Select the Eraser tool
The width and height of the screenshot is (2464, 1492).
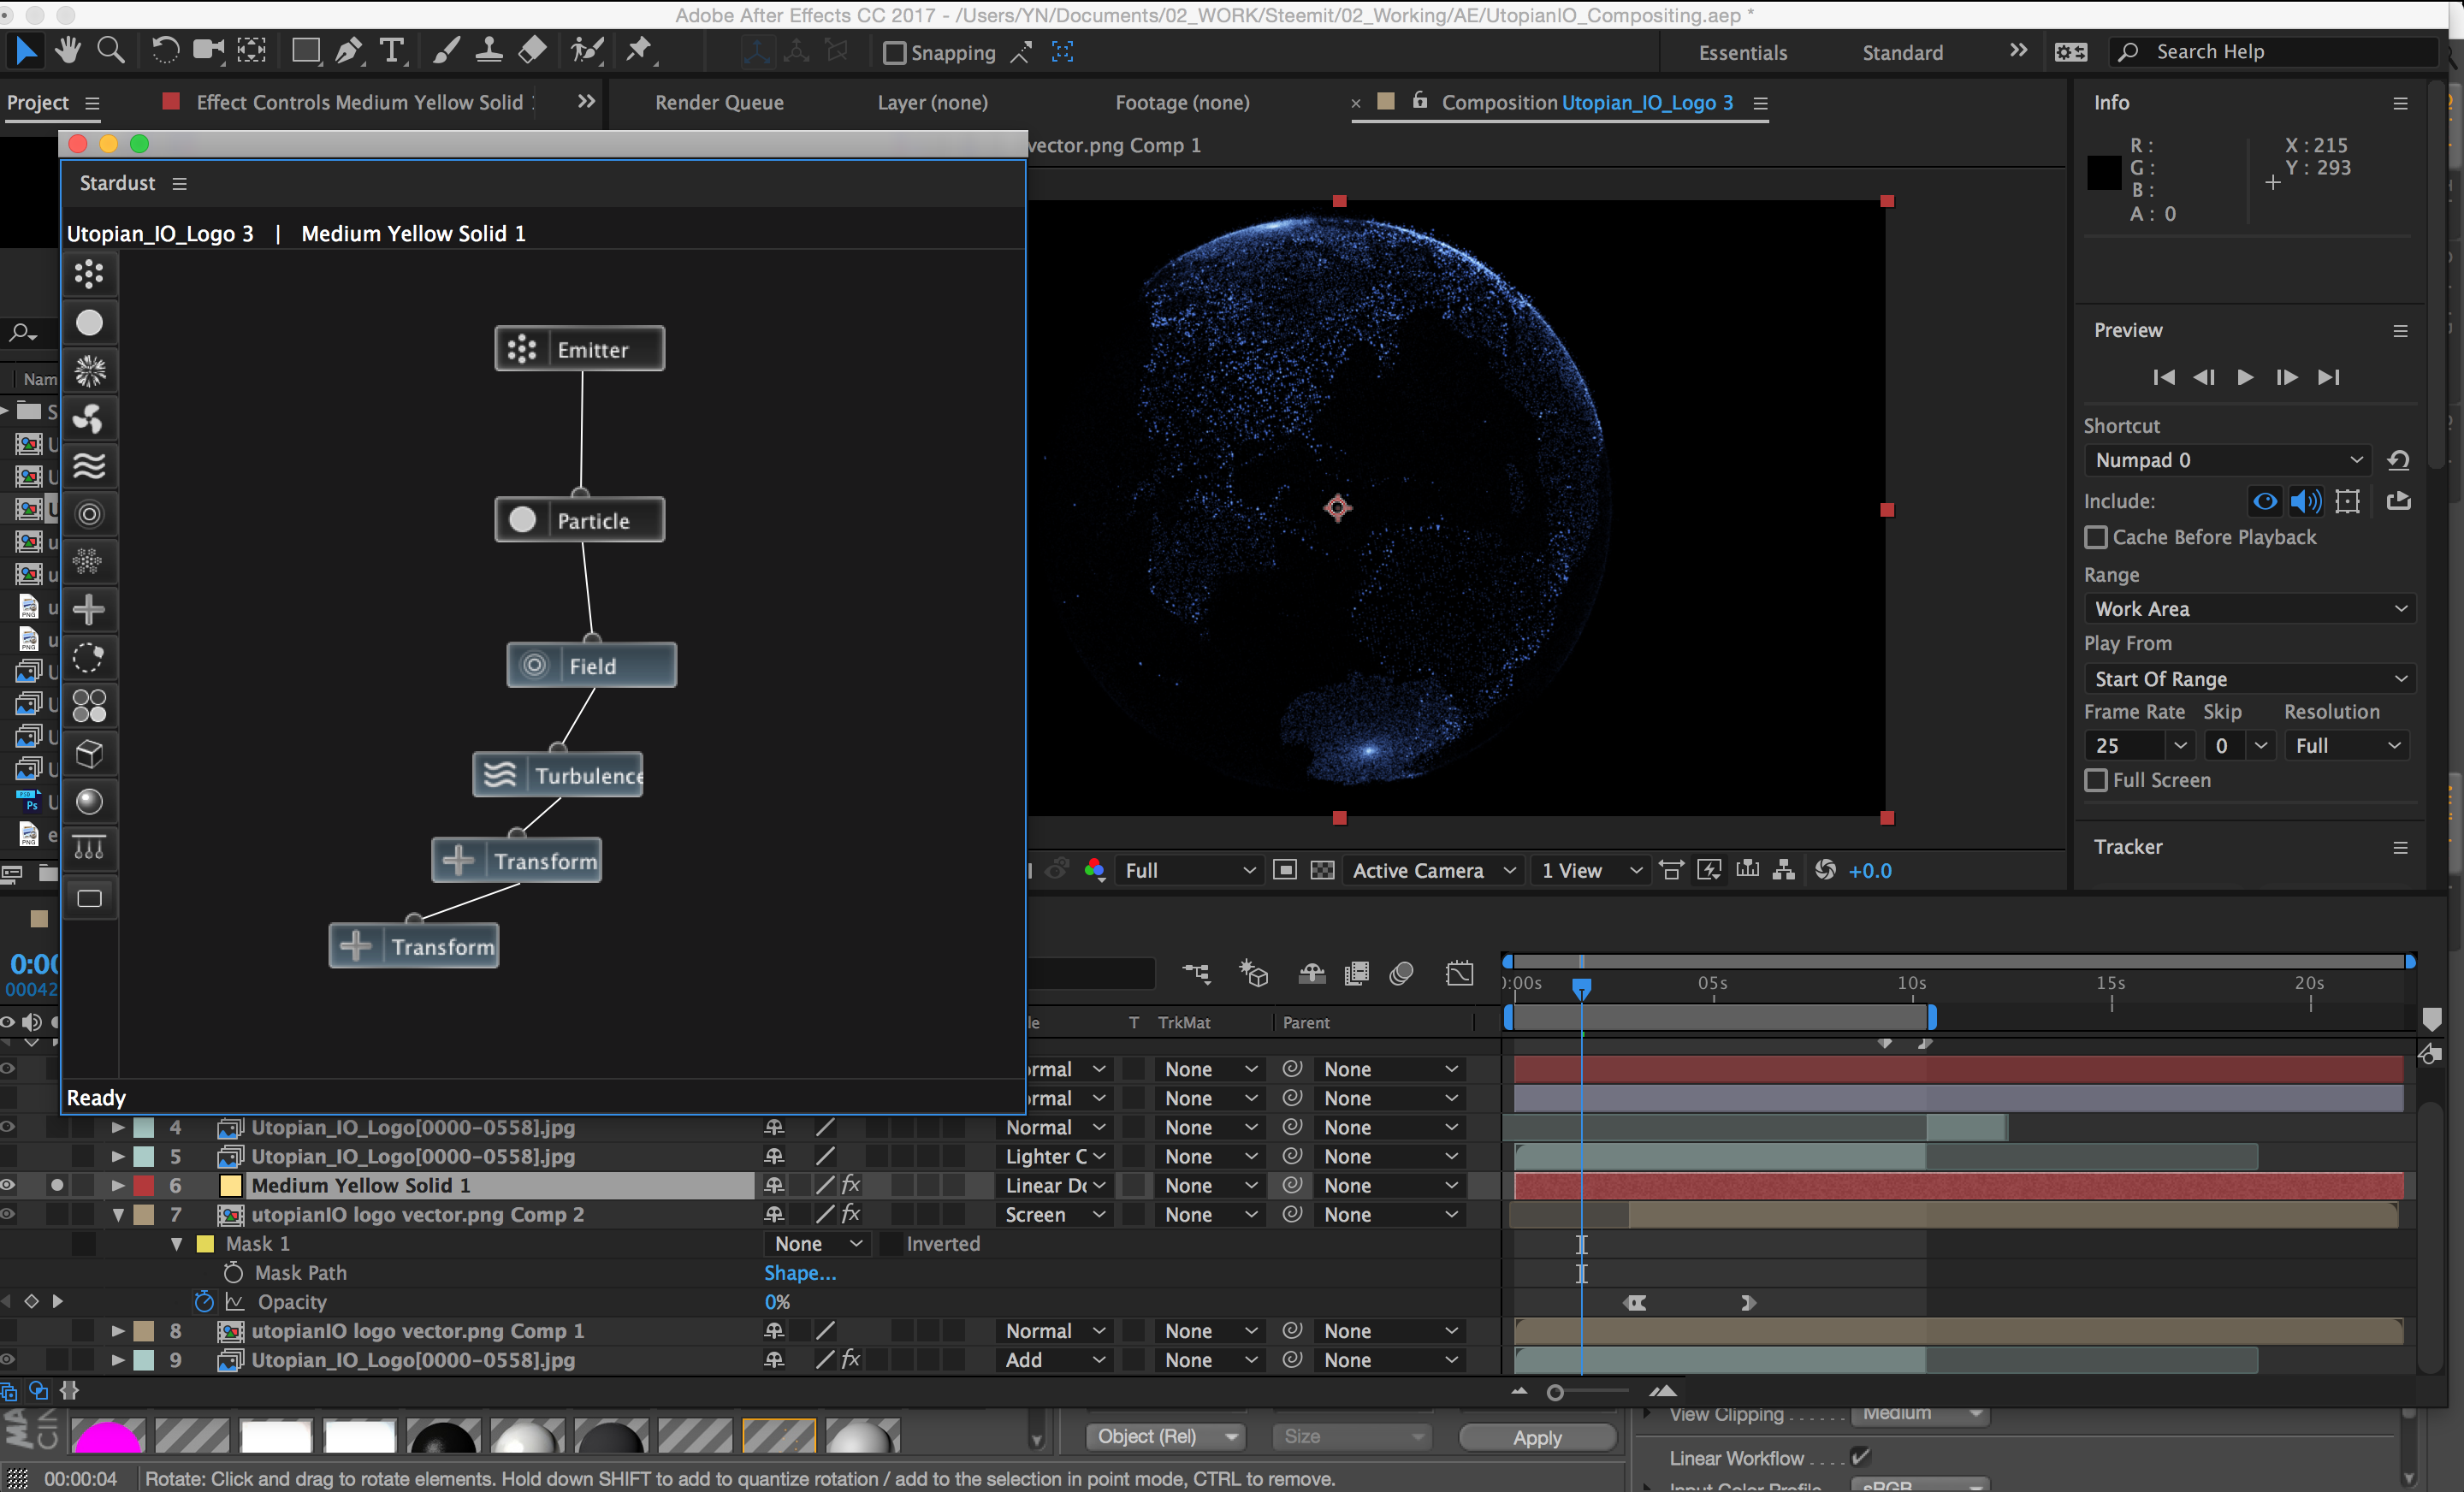click(533, 50)
